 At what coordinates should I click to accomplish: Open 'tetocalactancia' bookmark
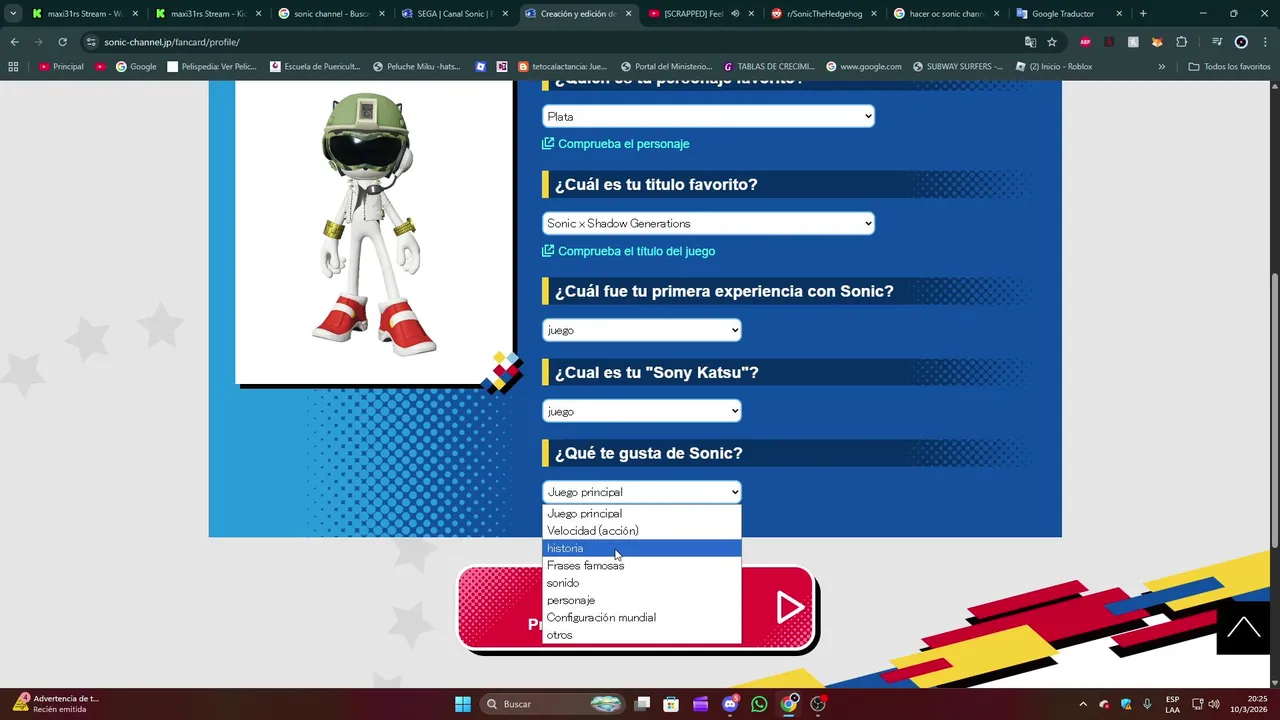[x=562, y=67]
